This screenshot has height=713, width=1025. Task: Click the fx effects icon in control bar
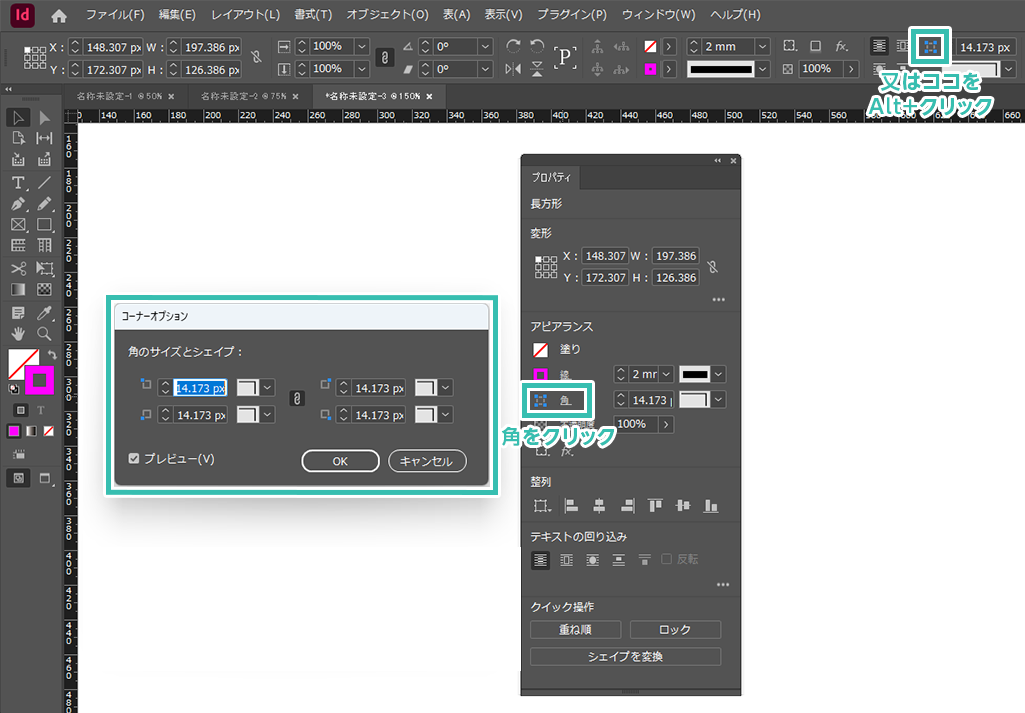pyautogui.click(x=842, y=46)
